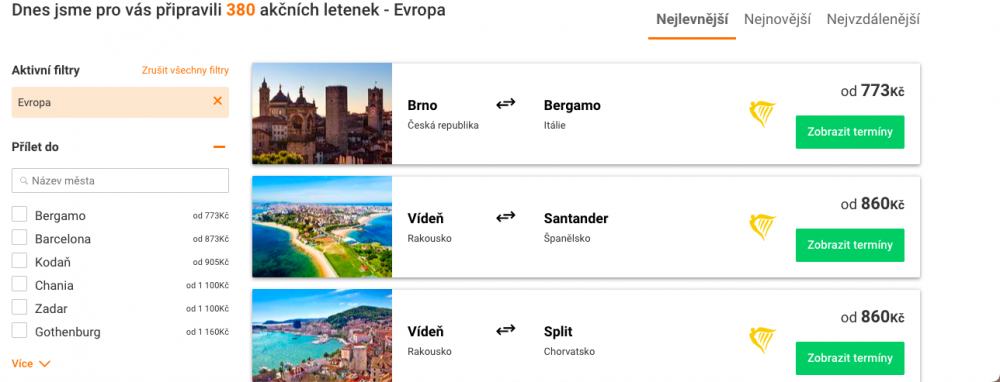Tick the Barcelona checkbox
This screenshot has width=1000, height=382.
[x=19, y=238]
